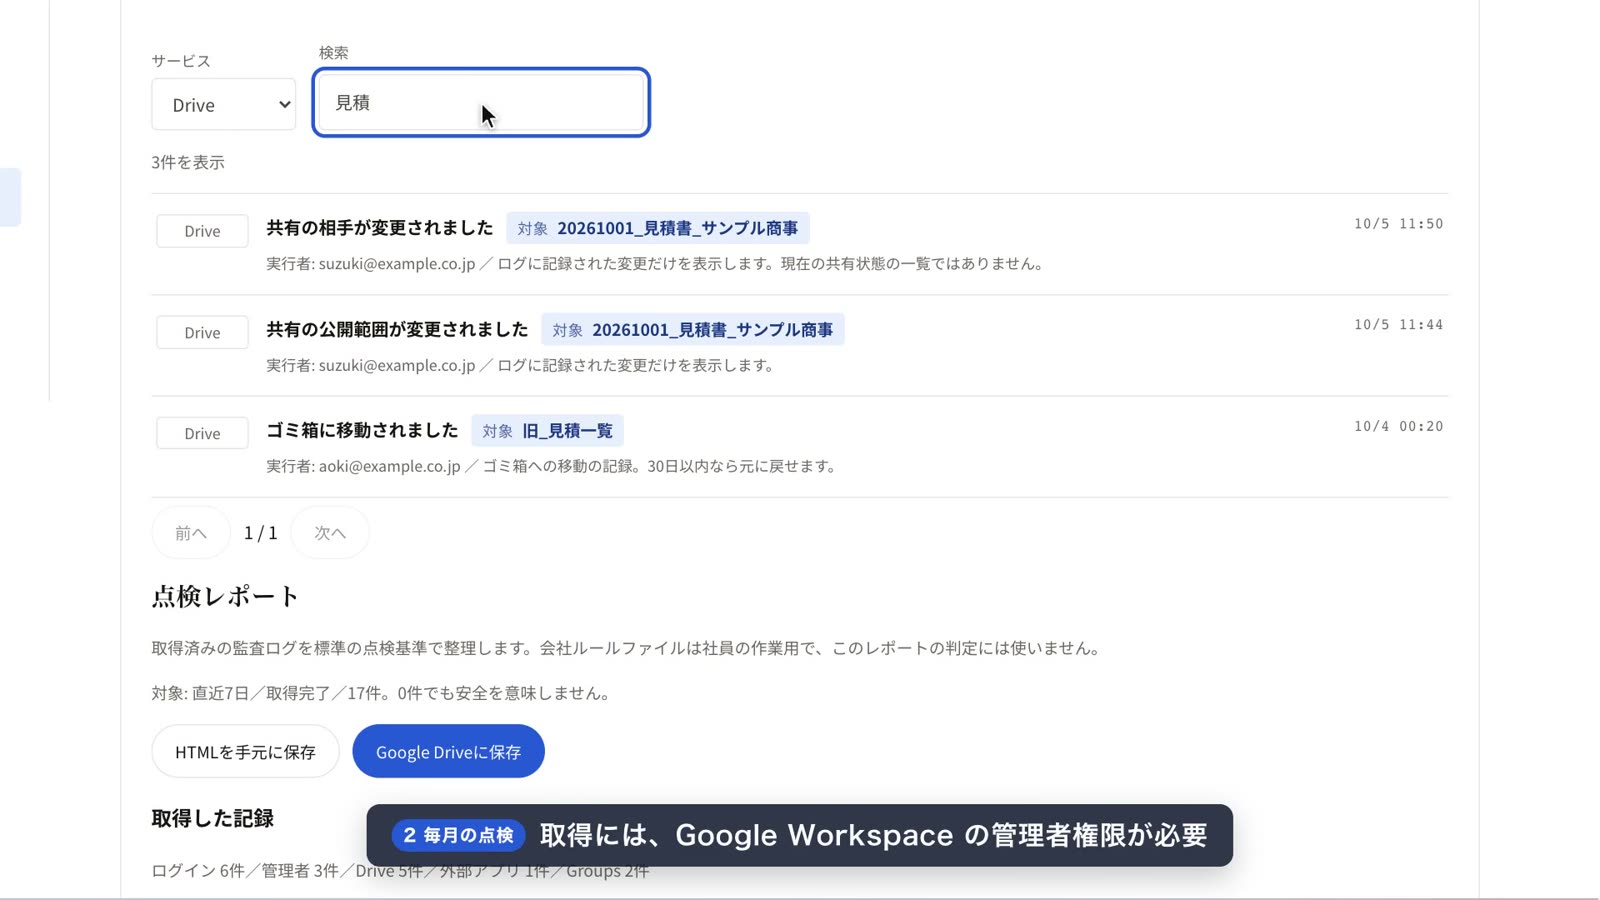Open the サービス dropdown showing Drive
The height and width of the screenshot is (900, 1600).
pos(223,104)
